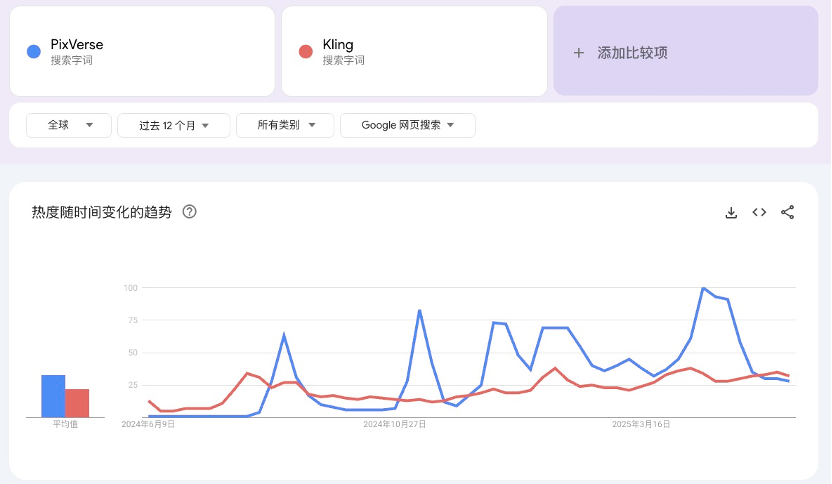Click the blue PixVerse color dot
The height and width of the screenshot is (484, 832).
(x=34, y=51)
